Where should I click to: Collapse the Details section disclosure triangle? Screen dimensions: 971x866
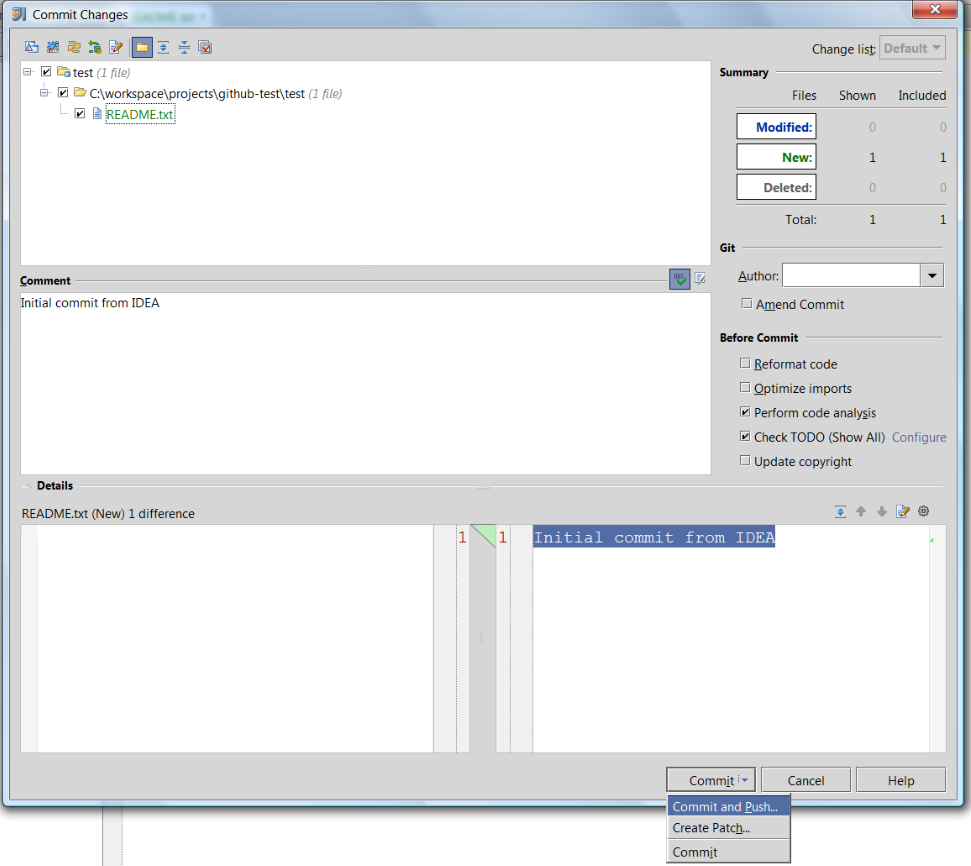coord(27,486)
